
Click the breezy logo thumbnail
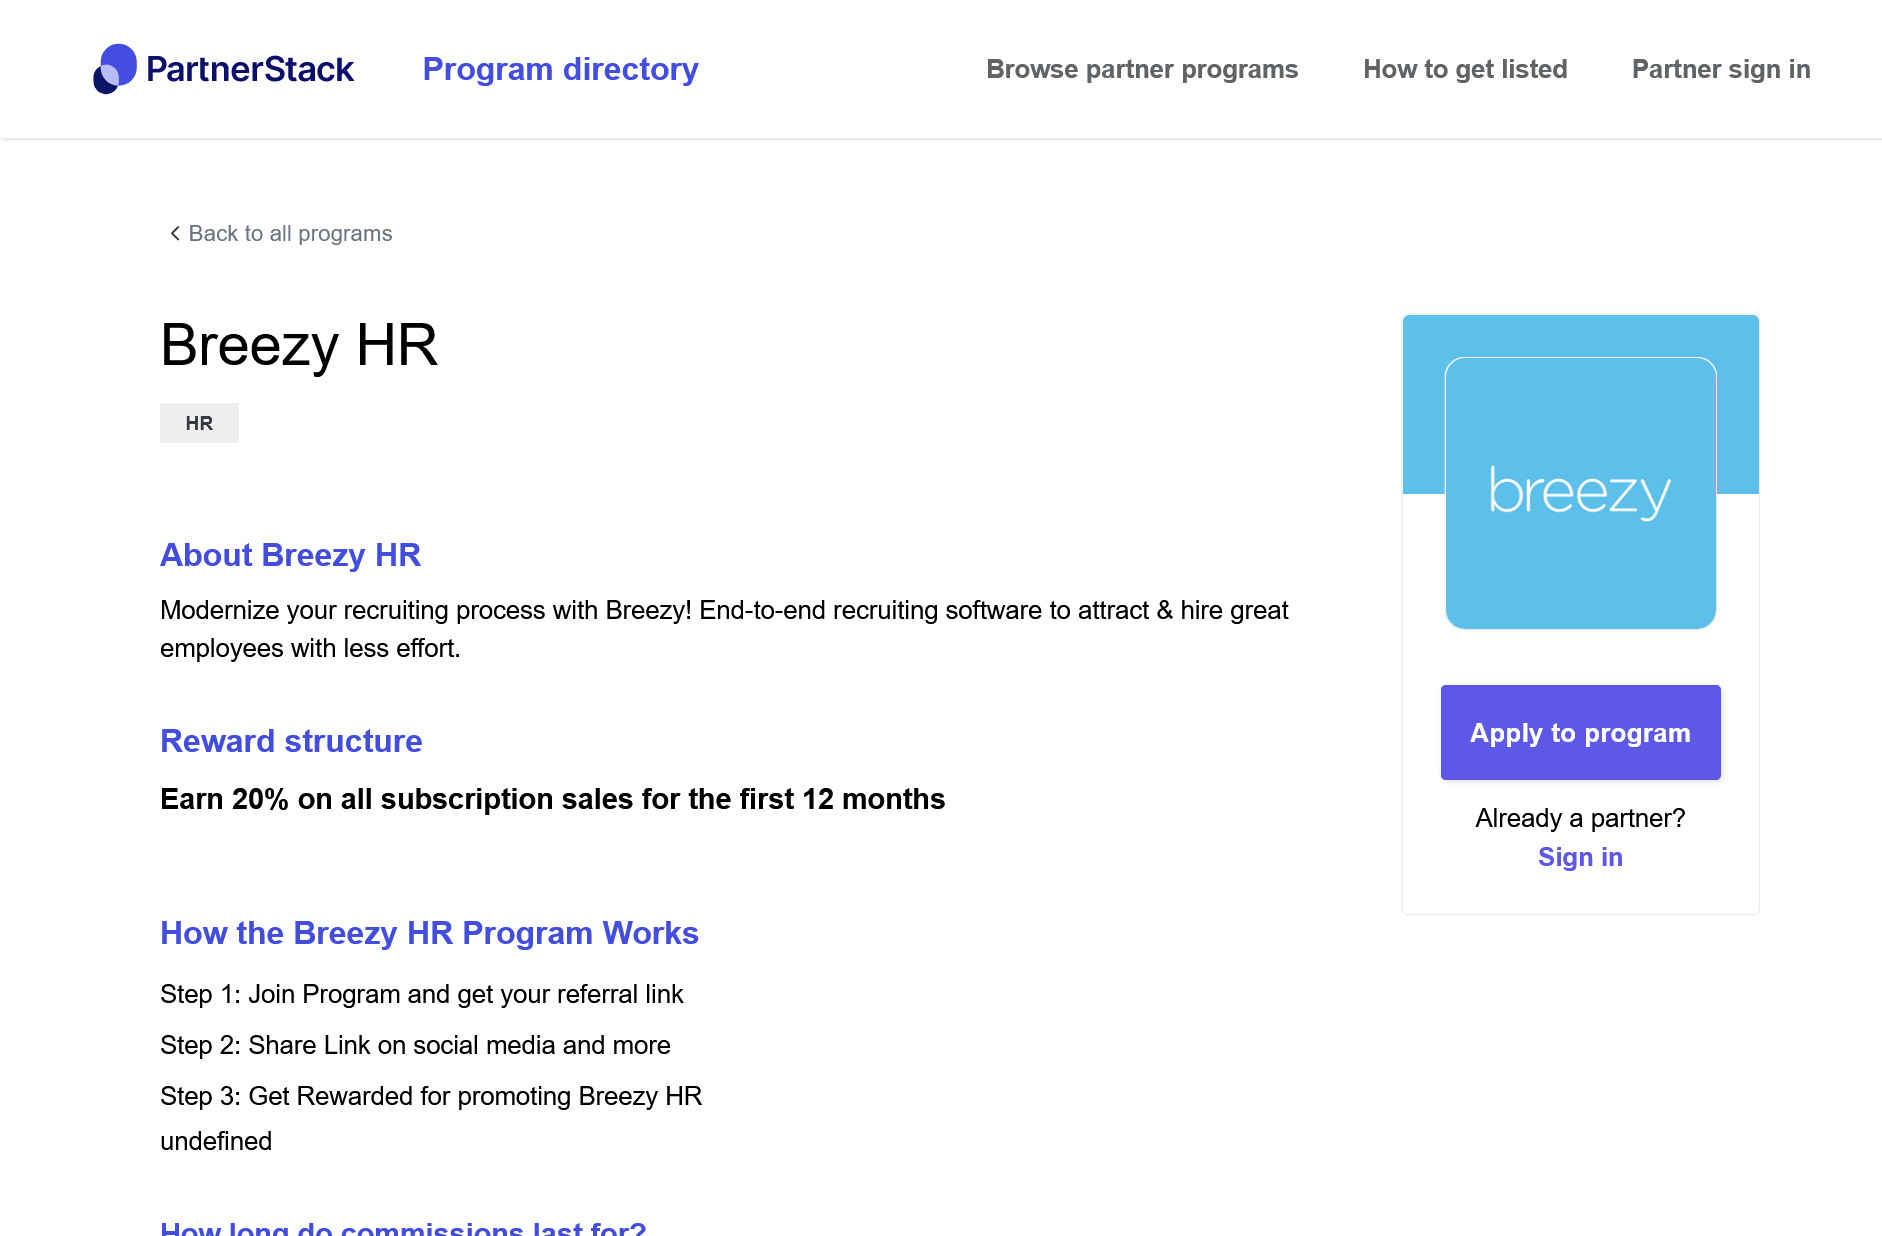(1580, 493)
